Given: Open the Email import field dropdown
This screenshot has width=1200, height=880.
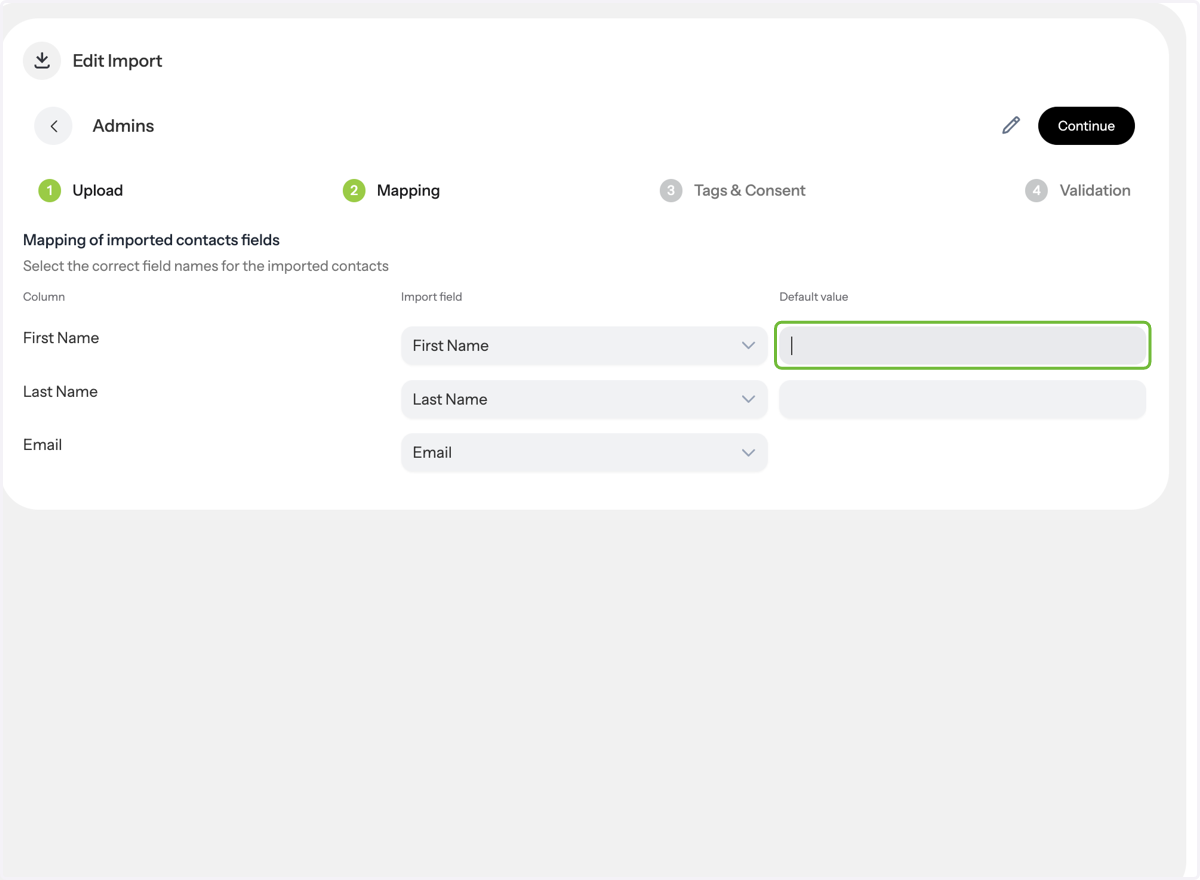Looking at the screenshot, I should 584,452.
